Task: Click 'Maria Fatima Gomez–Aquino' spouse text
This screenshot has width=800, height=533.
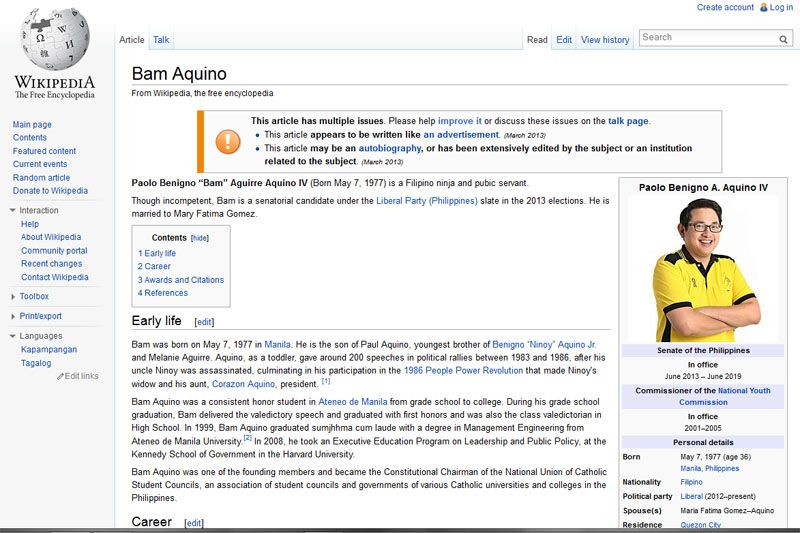Action: pyautogui.click(x=727, y=511)
